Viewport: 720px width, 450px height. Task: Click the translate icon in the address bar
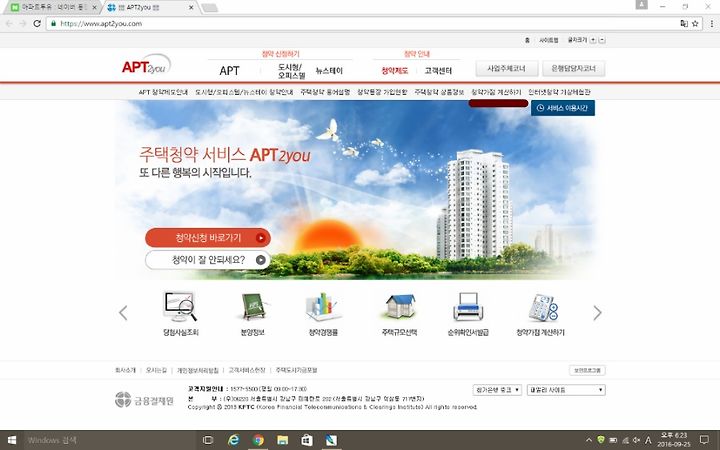(x=684, y=23)
